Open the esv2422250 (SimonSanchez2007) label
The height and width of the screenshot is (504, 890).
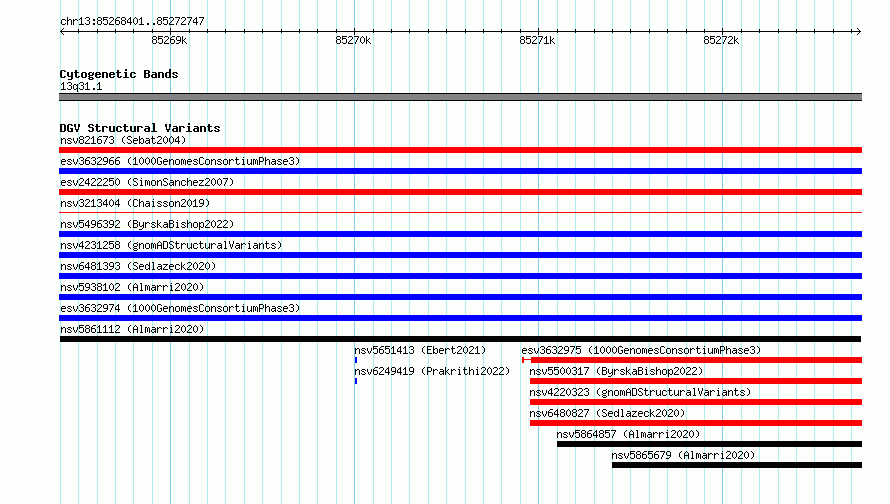[147, 182]
